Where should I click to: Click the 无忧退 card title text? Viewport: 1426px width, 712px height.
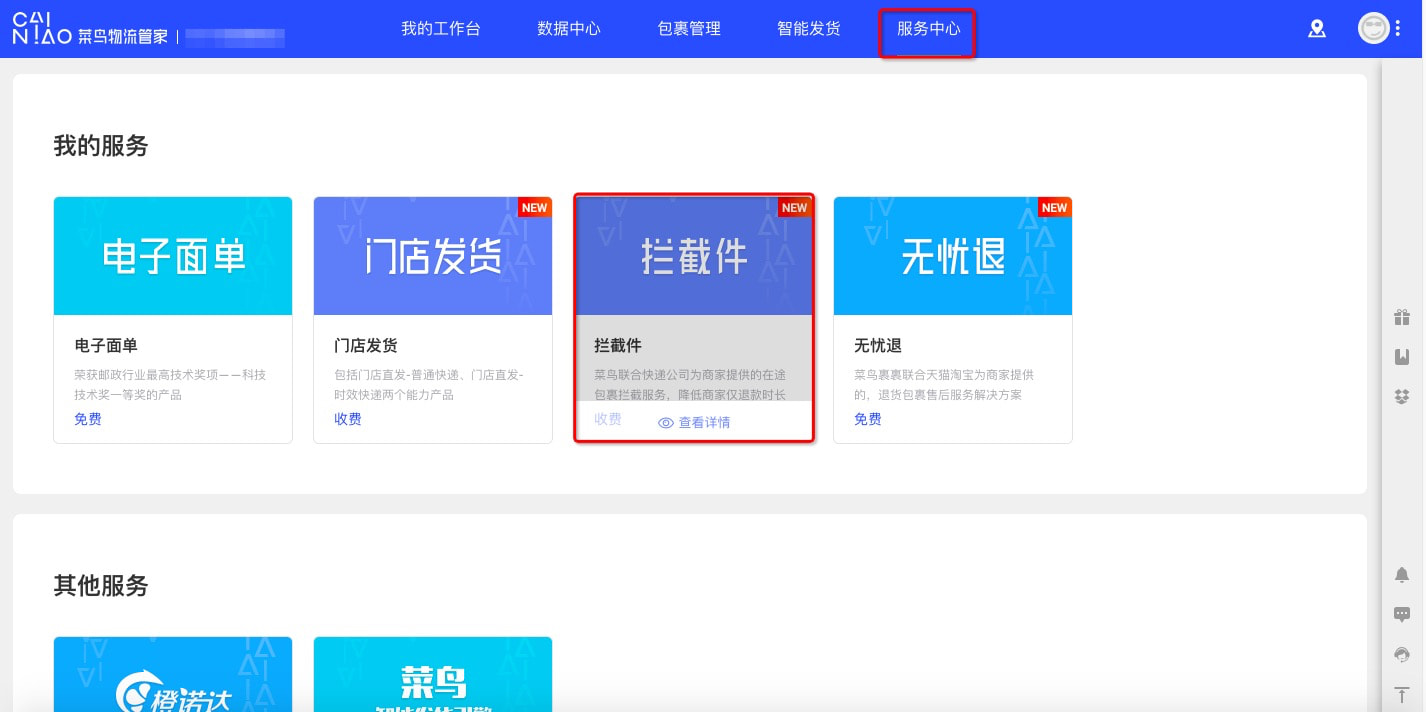pos(878,346)
